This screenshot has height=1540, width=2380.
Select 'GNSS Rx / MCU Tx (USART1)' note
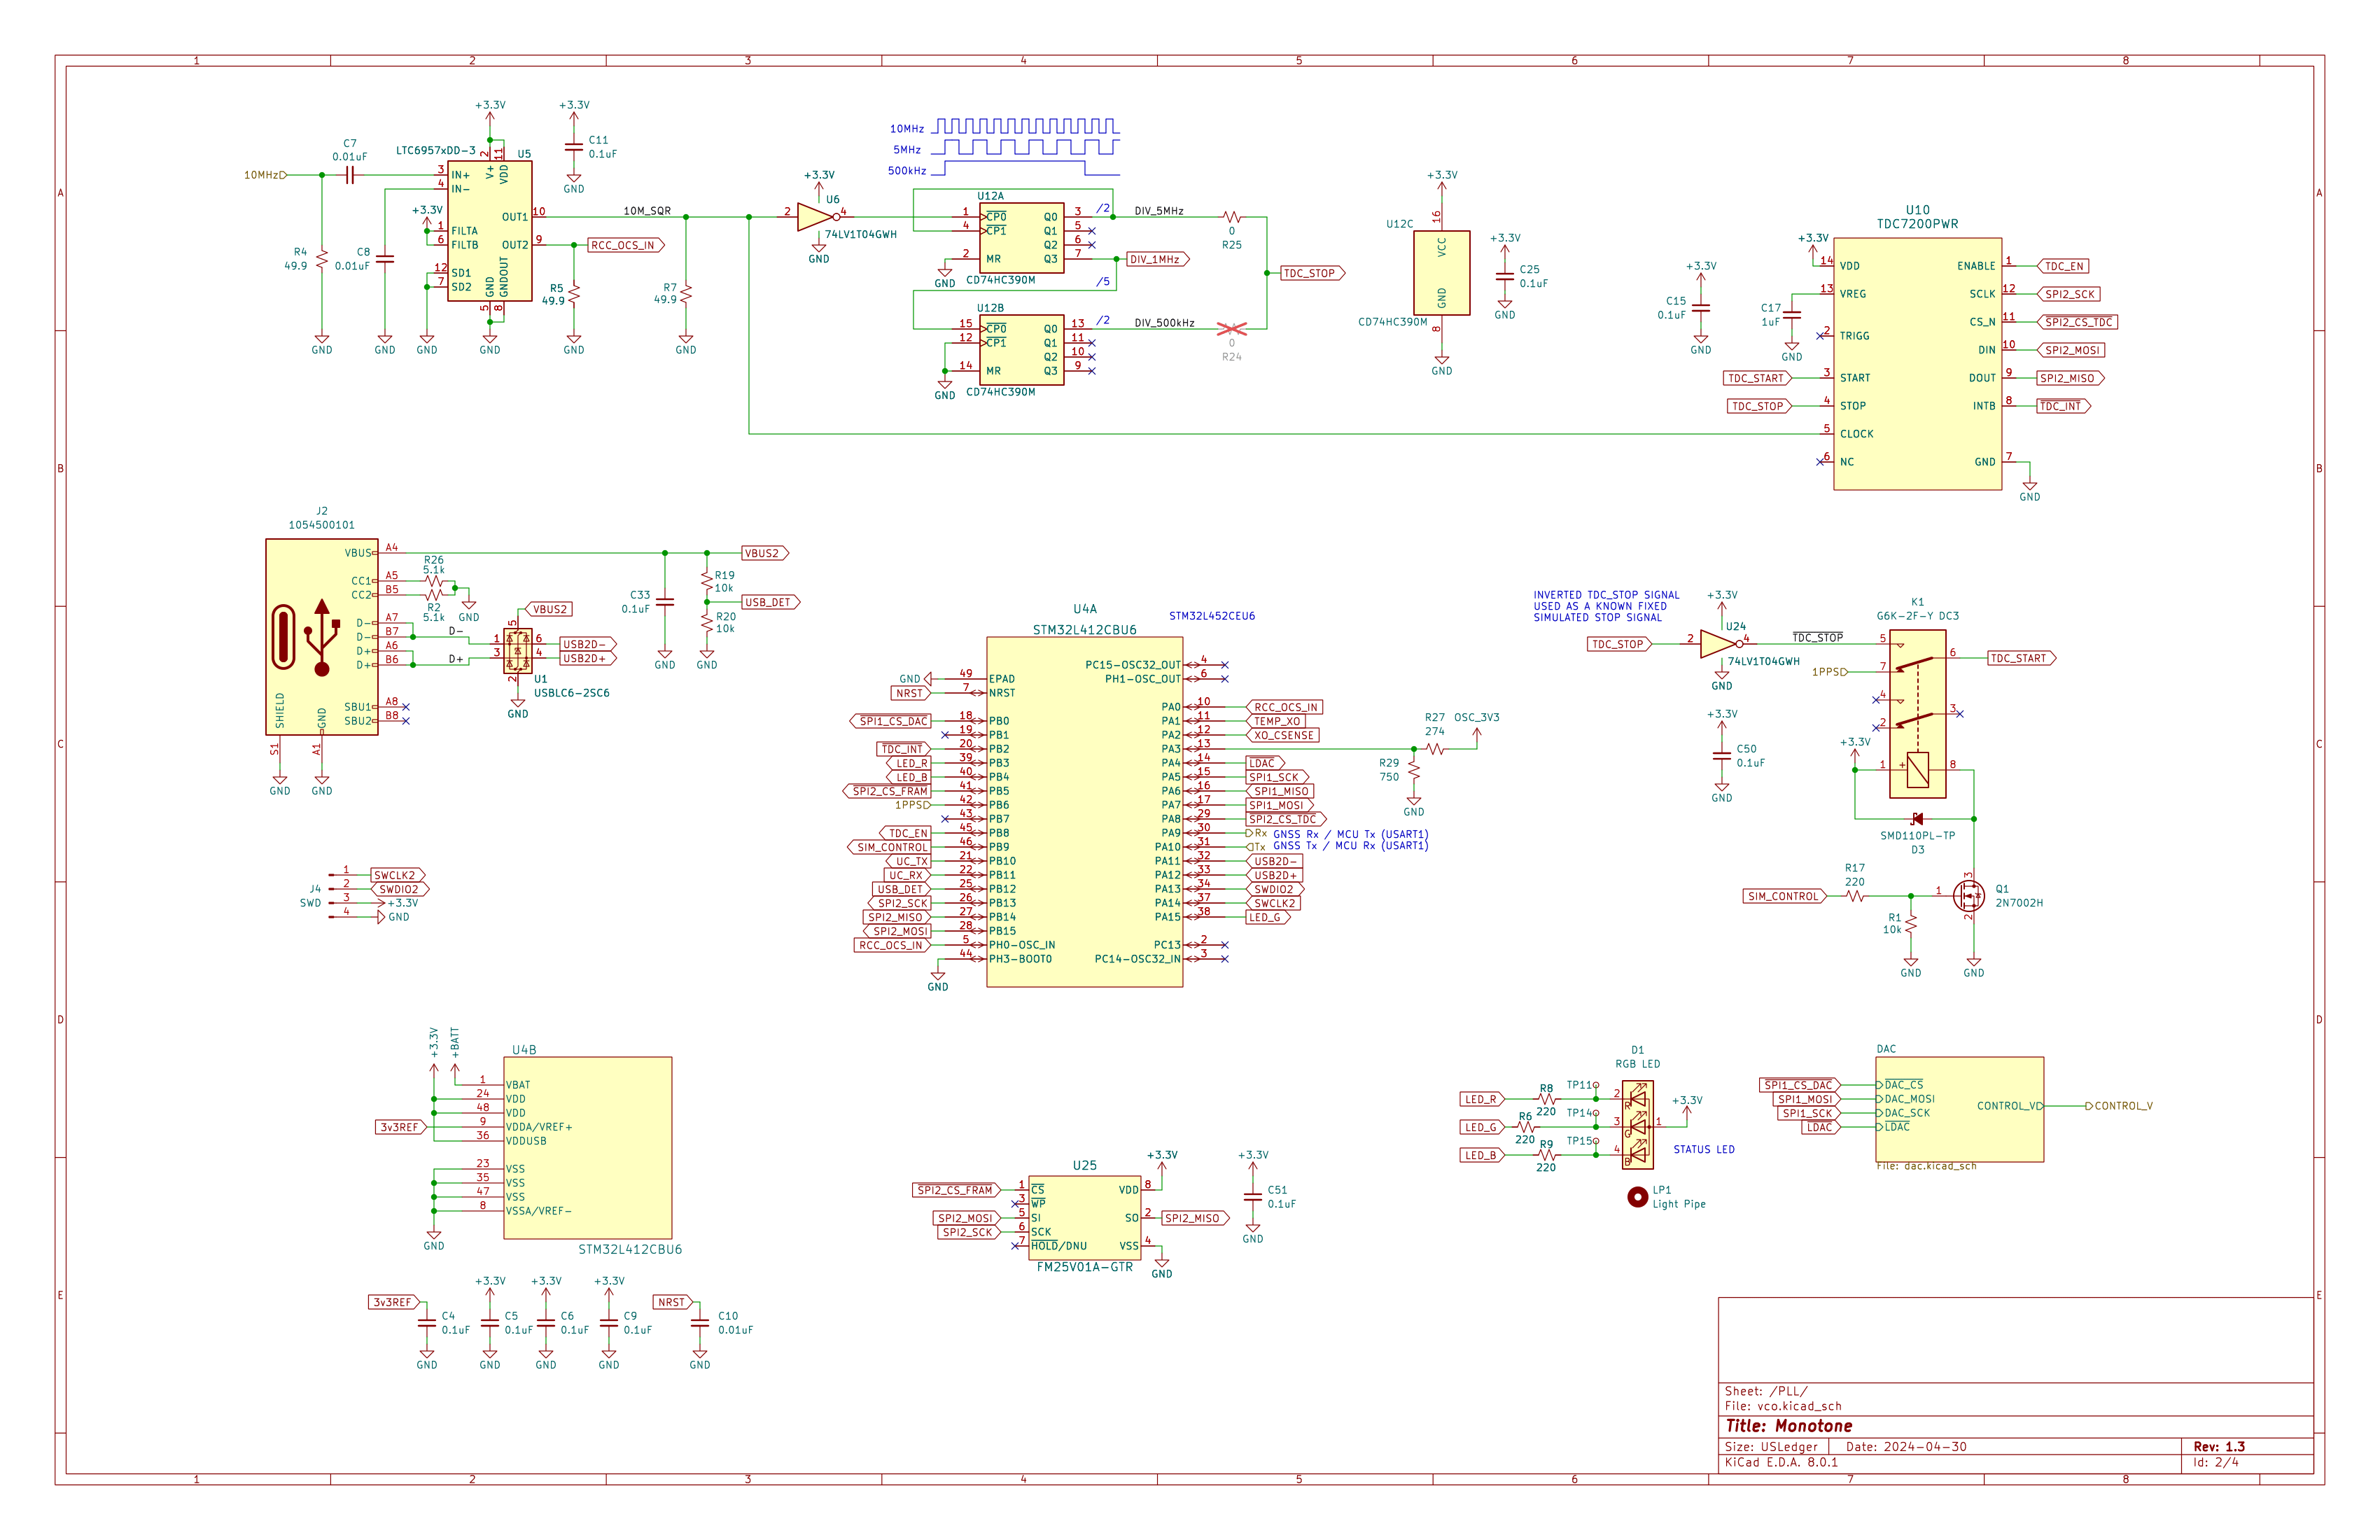click(1351, 834)
